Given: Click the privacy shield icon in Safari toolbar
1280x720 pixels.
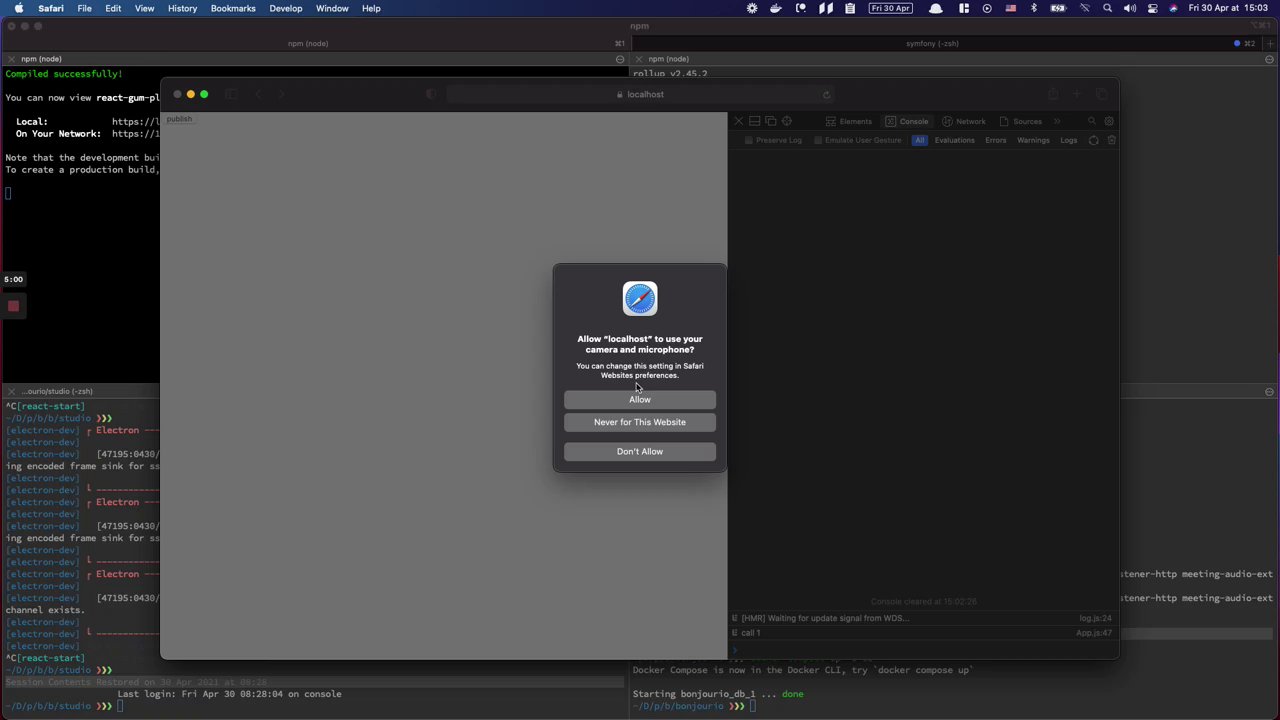Looking at the screenshot, I should click(431, 94).
